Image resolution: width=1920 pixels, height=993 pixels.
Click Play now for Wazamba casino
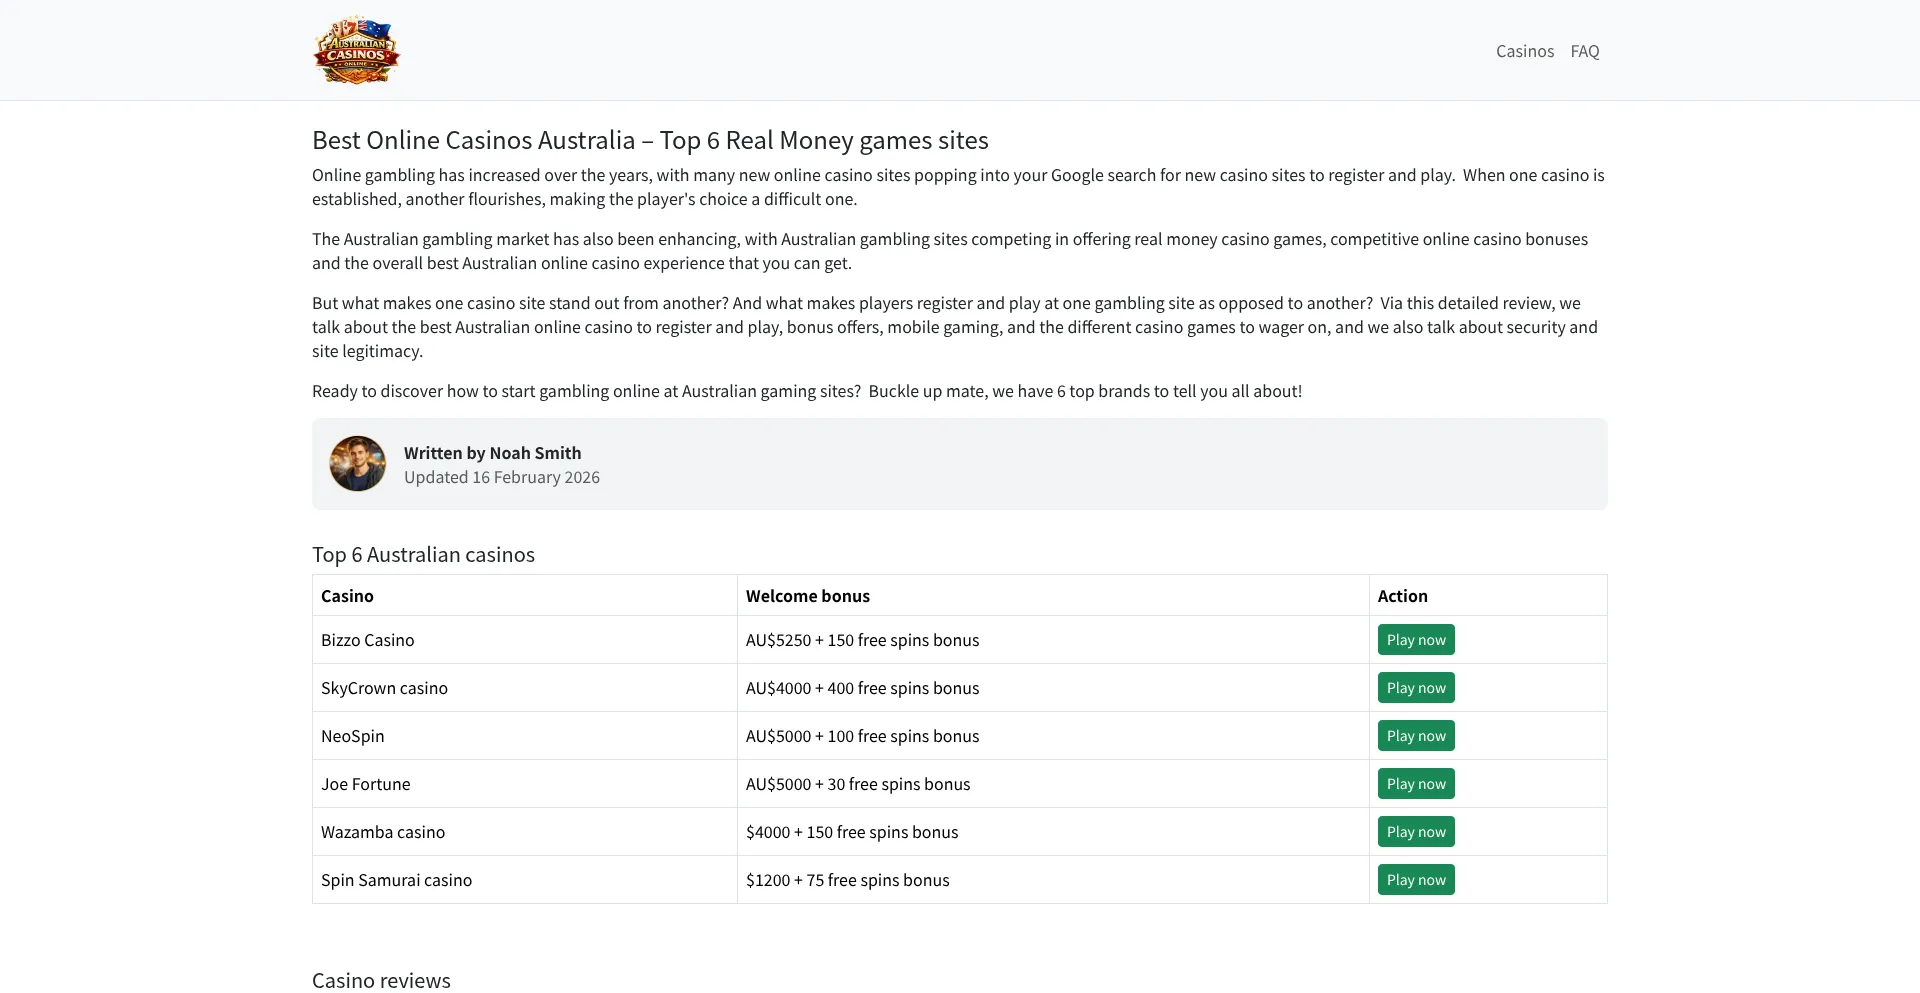click(1416, 832)
